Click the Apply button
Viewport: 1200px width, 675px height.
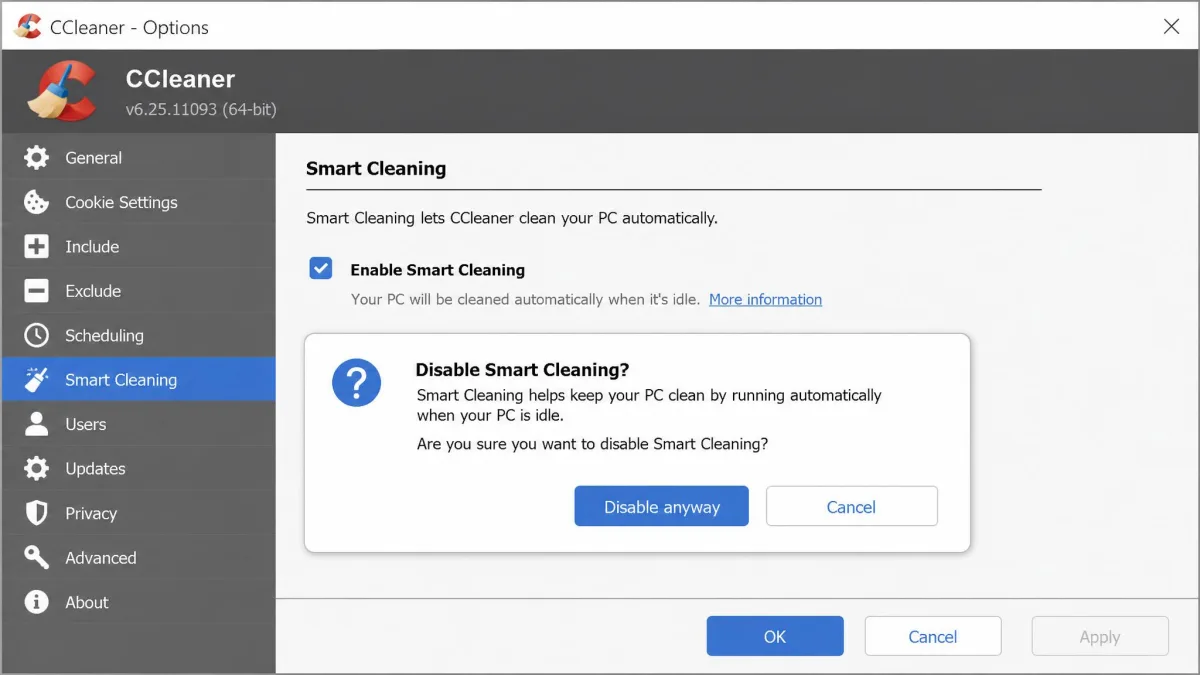(1100, 636)
